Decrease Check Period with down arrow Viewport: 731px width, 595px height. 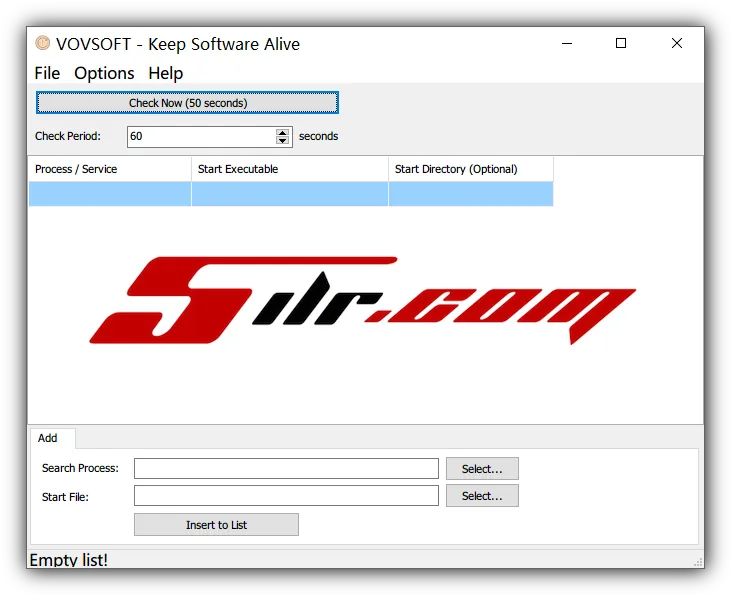pos(283,141)
